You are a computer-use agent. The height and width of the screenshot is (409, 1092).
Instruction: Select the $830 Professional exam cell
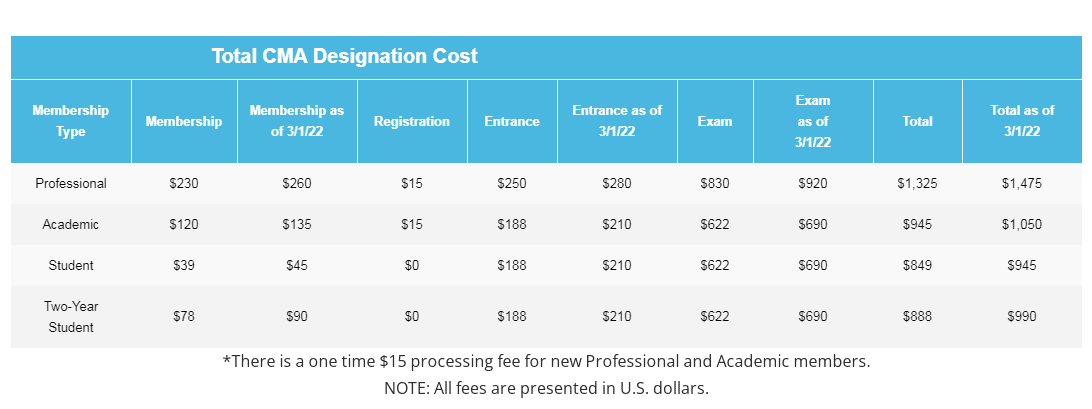(x=715, y=184)
